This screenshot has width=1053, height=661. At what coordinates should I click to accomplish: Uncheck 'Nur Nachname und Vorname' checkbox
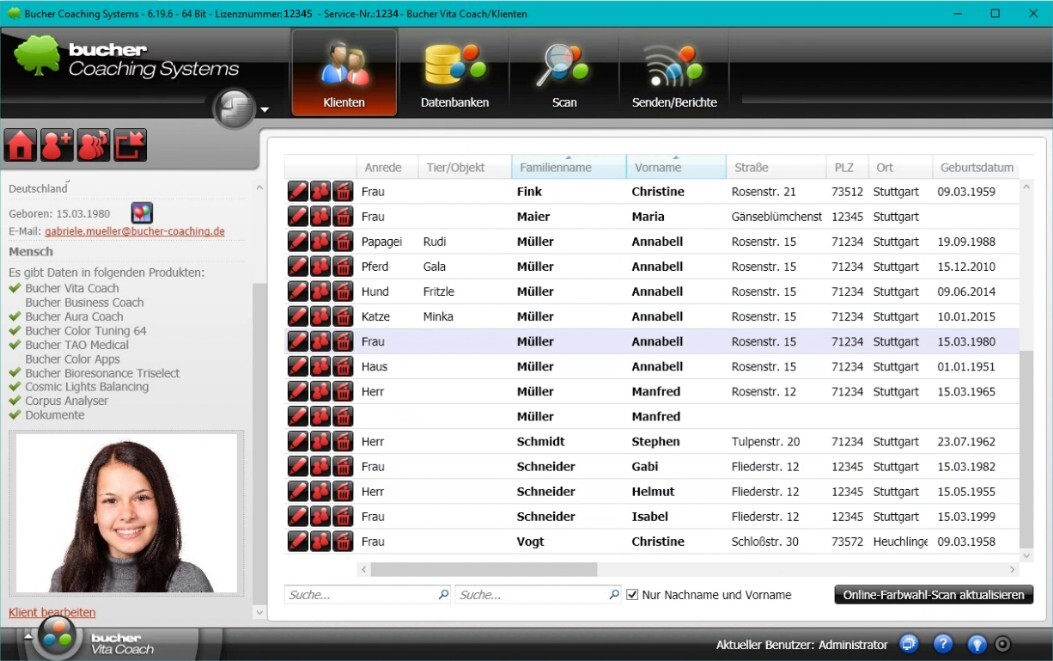632,595
